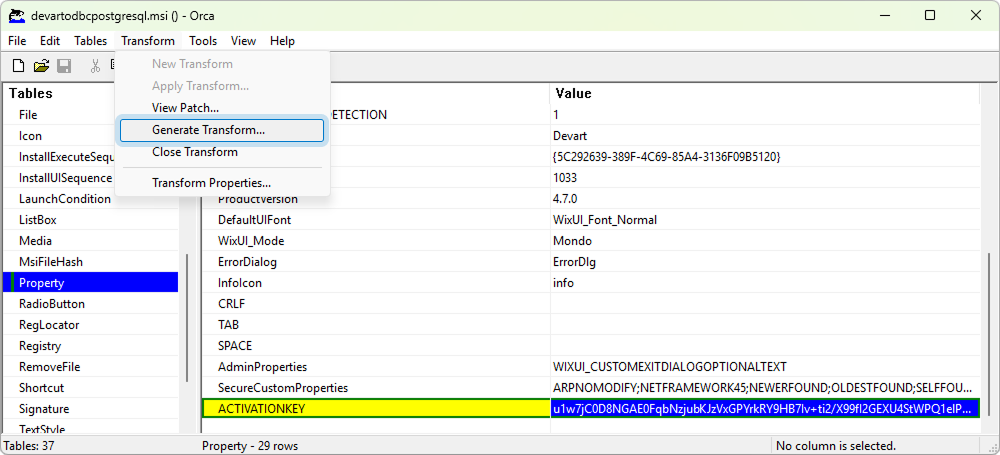
Task: Click the InfoIcon property cell
Action: point(376,283)
